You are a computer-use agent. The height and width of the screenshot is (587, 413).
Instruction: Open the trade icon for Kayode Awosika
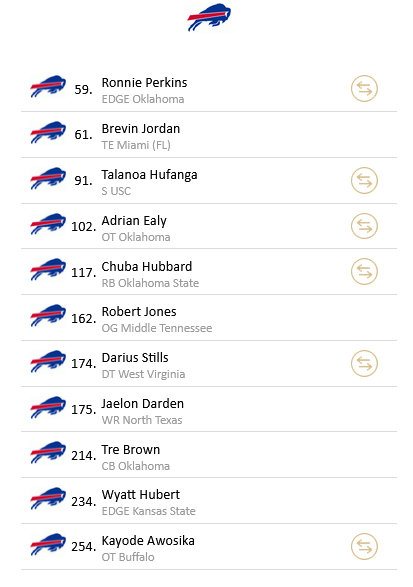coord(364,547)
